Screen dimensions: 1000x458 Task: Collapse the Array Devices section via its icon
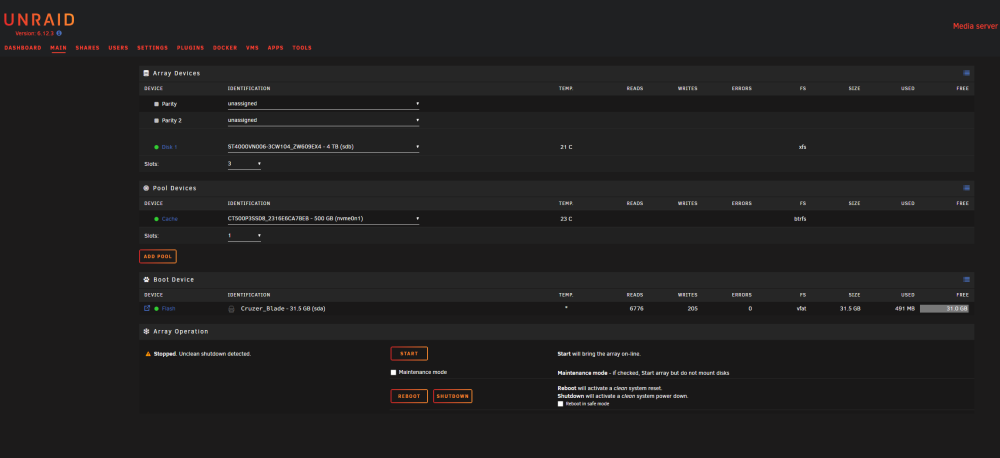pos(966,73)
